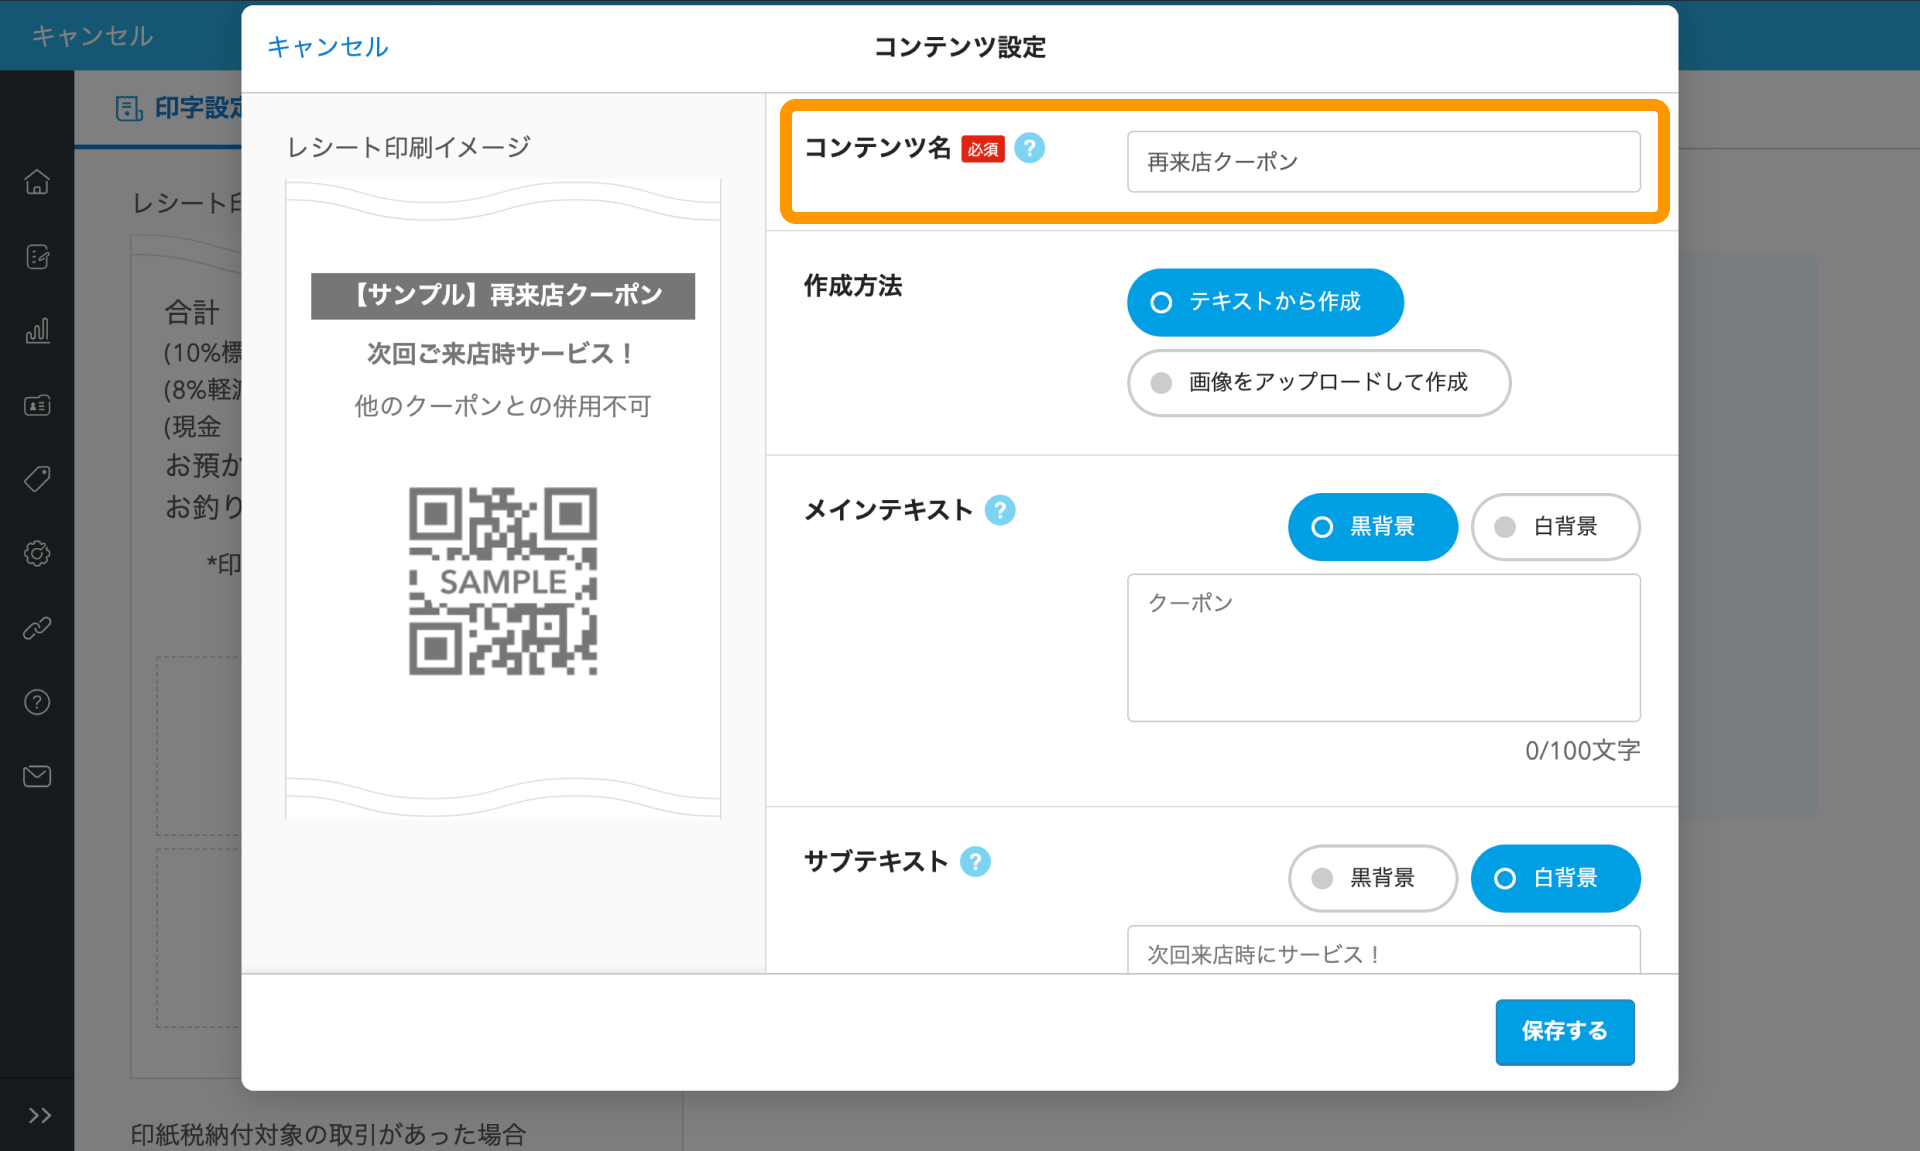This screenshot has width=1920, height=1151.
Task: Click キャンセル in background top bar
Action: 92,36
